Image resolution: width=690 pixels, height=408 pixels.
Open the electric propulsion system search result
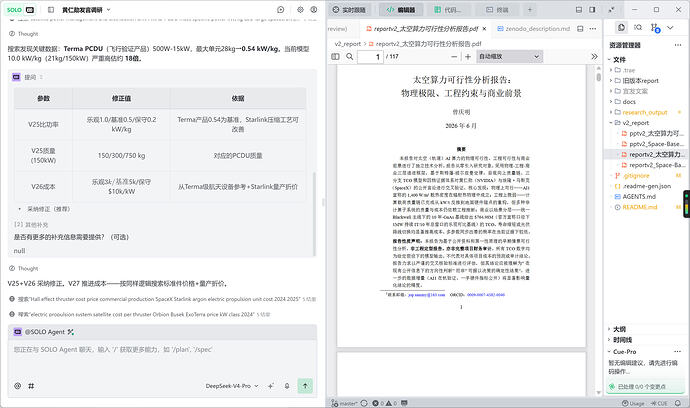pyautogui.click(x=140, y=314)
